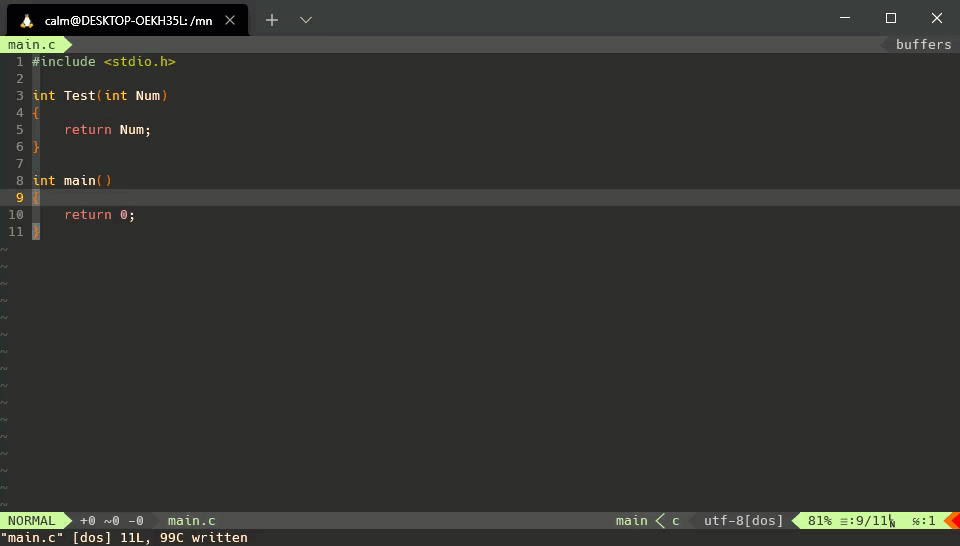Select the main.c buffer tab in Vim tabline
This screenshot has width=960, height=546.
[32, 45]
